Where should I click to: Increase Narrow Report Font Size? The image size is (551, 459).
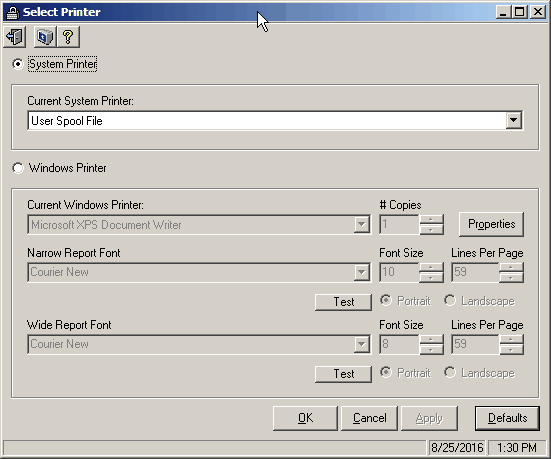tap(432, 267)
